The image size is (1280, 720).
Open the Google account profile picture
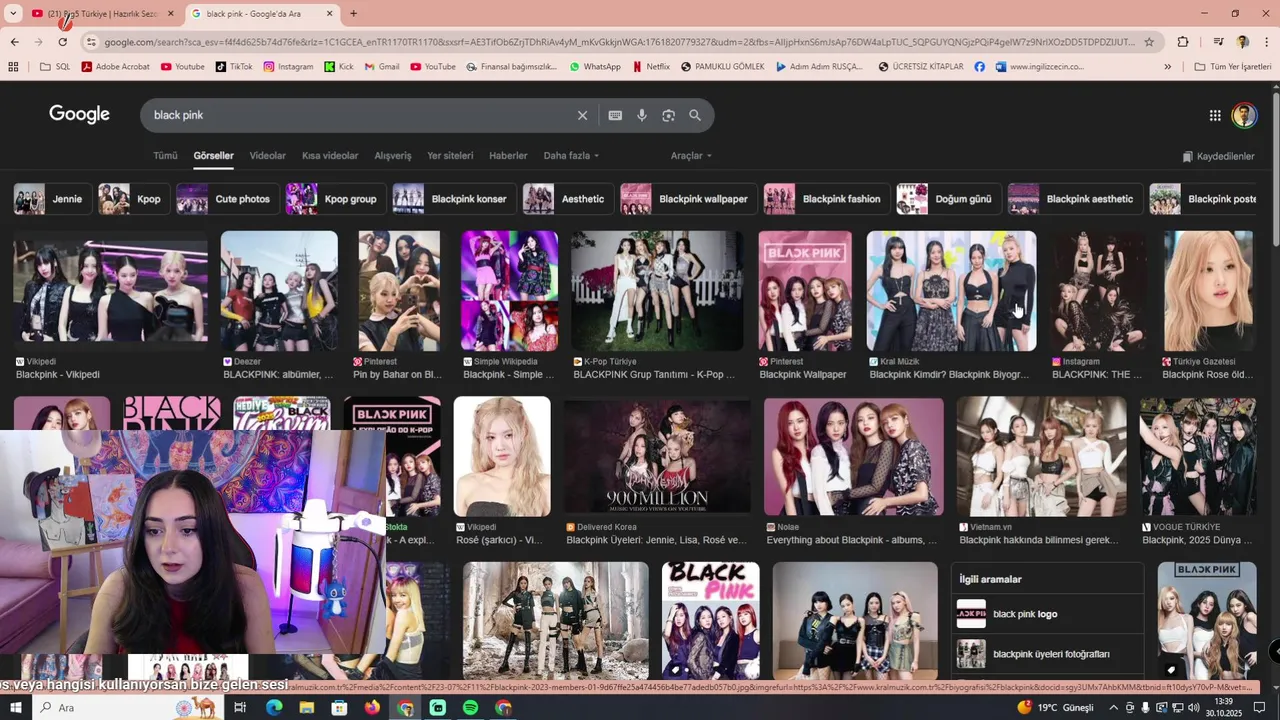tap(1244, 115)
